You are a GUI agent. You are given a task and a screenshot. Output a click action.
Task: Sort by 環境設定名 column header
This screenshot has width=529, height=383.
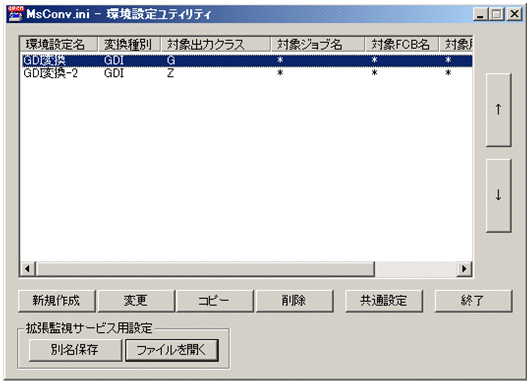click(58, 44)
